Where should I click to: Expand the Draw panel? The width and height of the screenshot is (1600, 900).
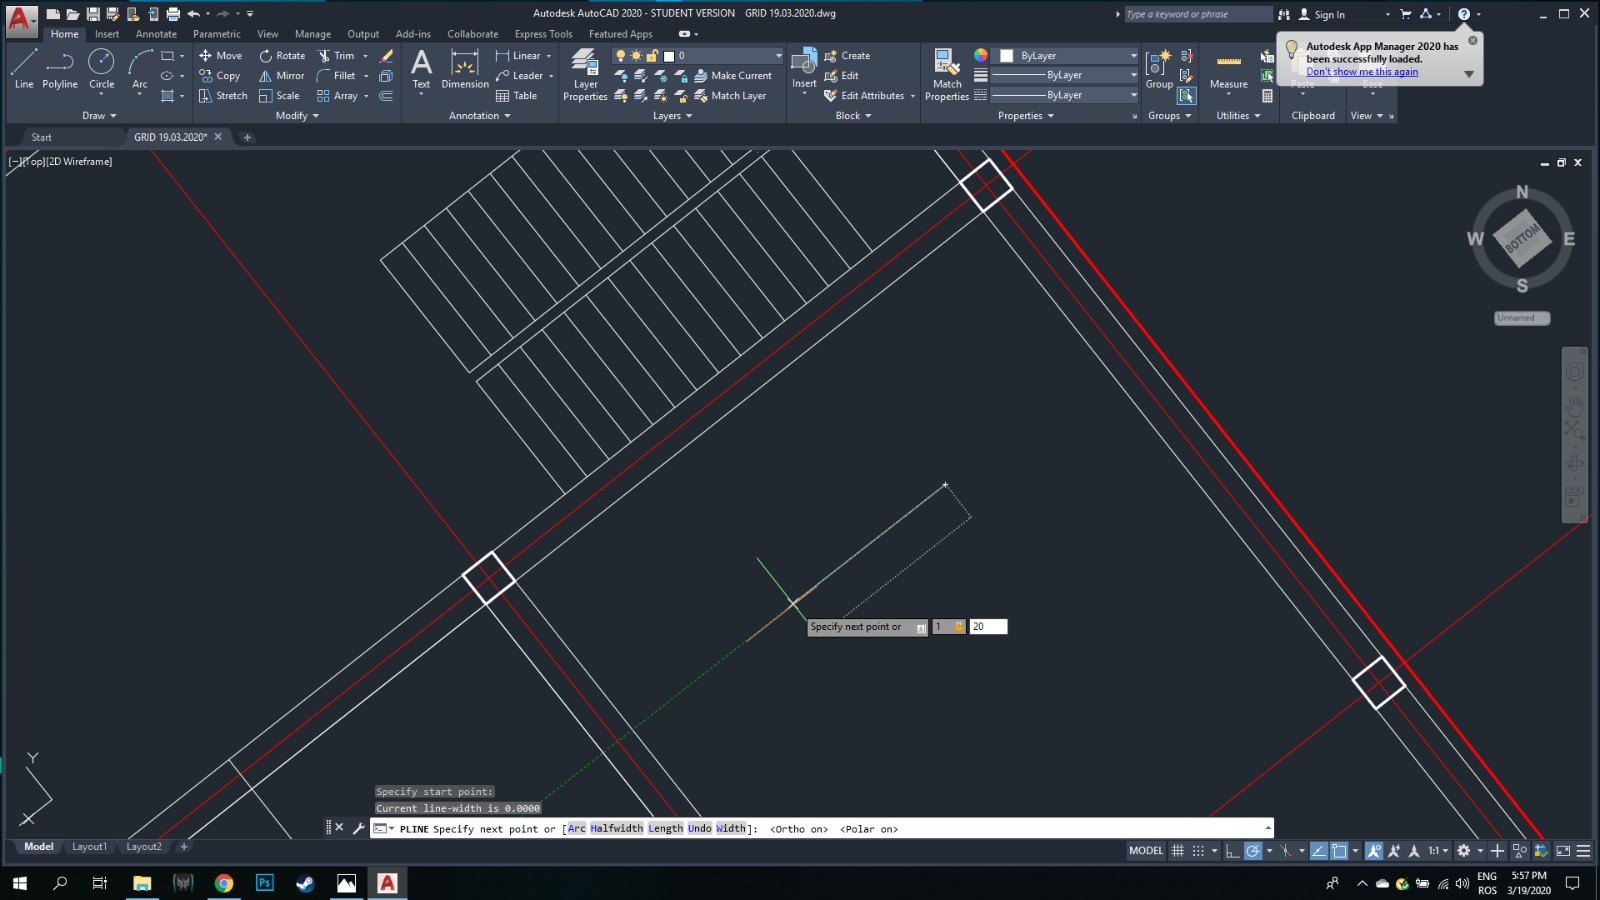98,115
